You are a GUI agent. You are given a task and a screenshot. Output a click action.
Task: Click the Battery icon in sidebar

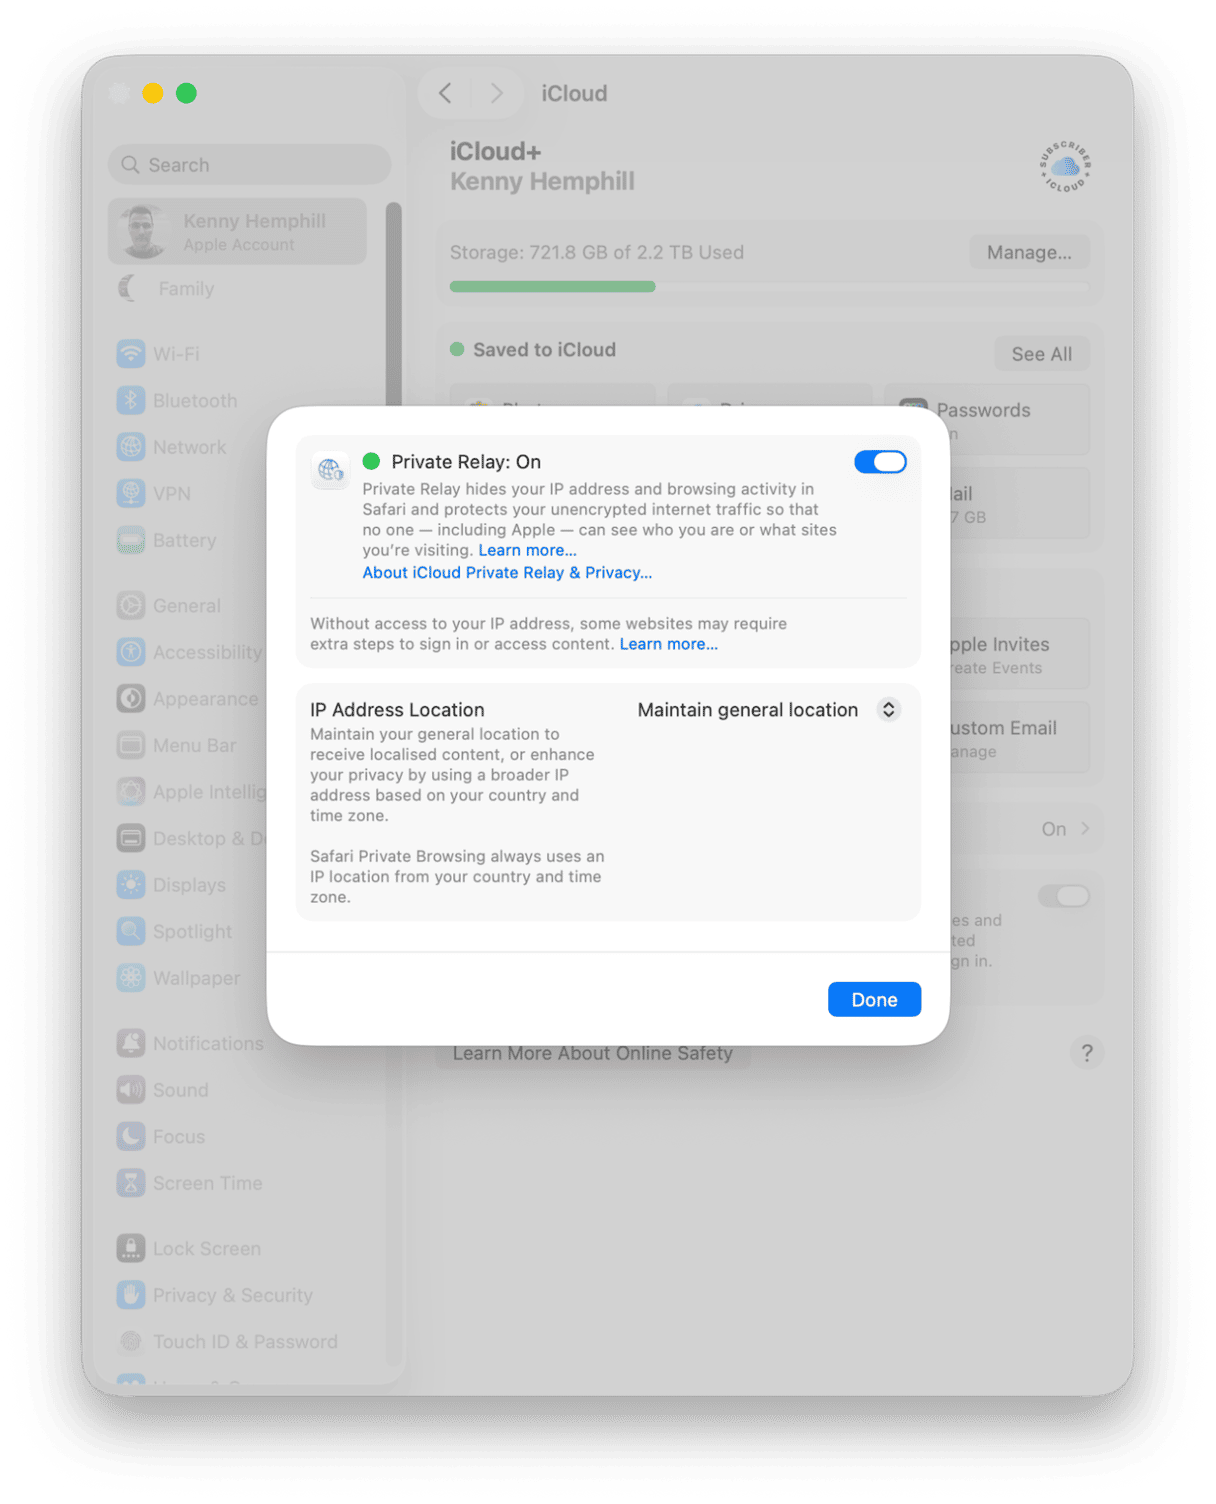131,540
